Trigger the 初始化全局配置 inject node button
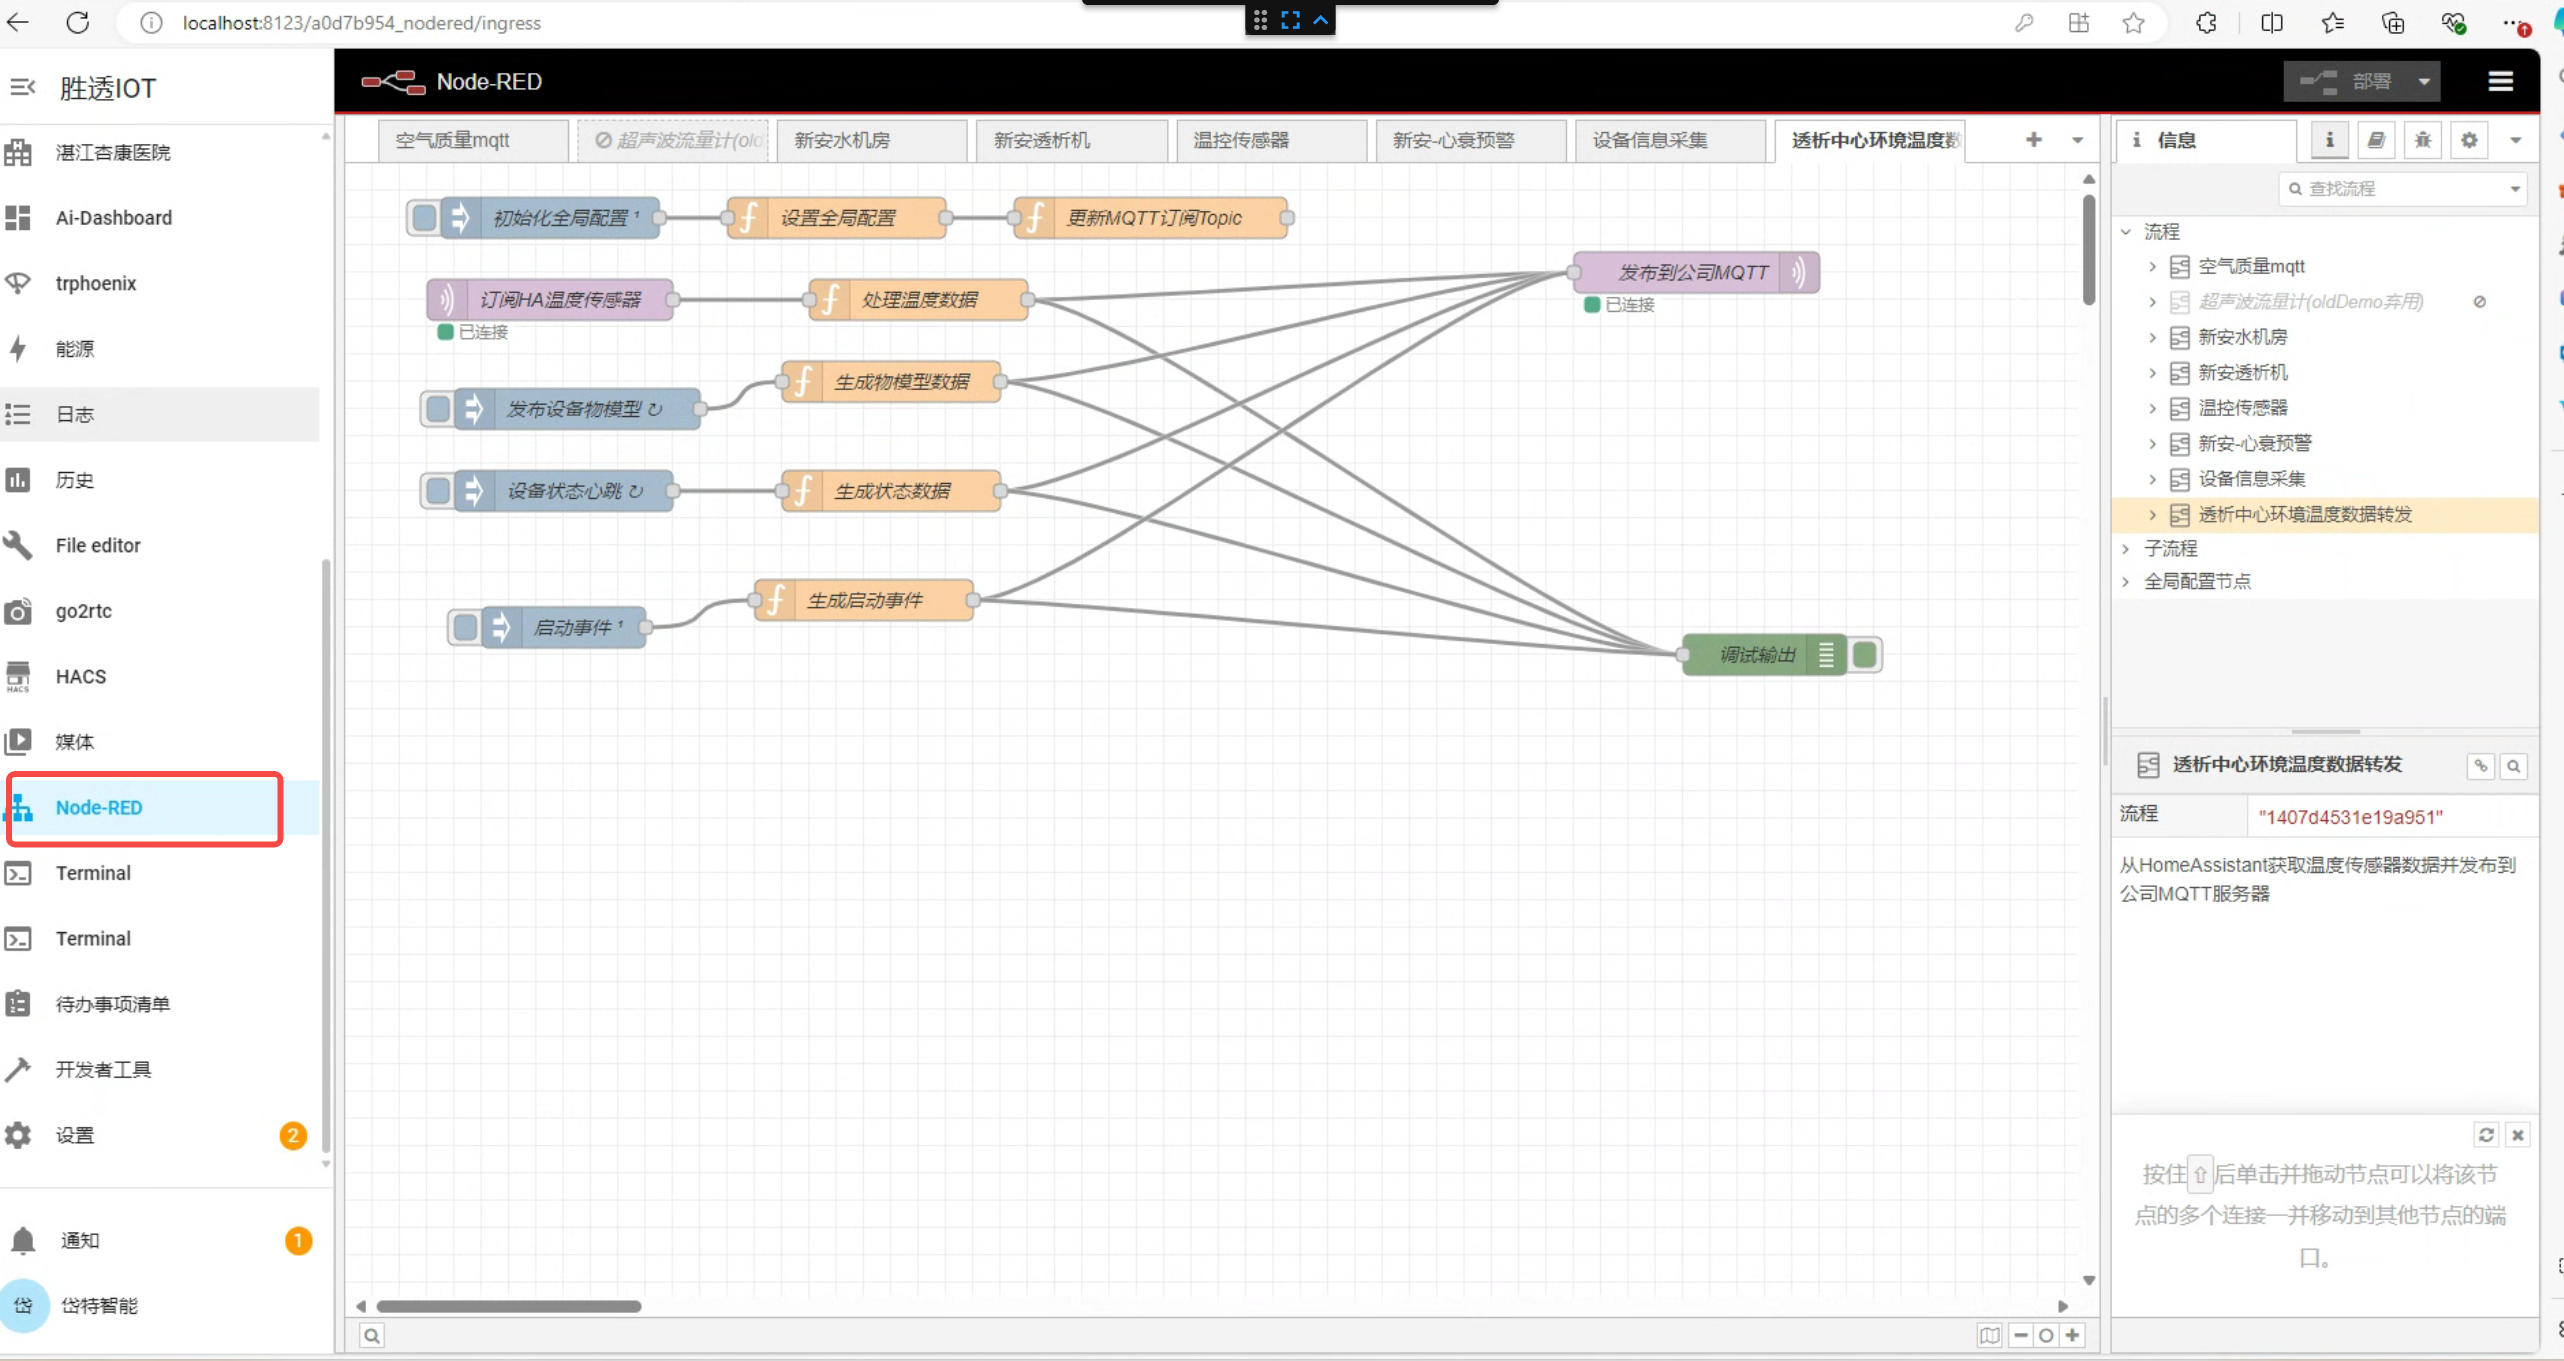 click(x=424, y=218)
